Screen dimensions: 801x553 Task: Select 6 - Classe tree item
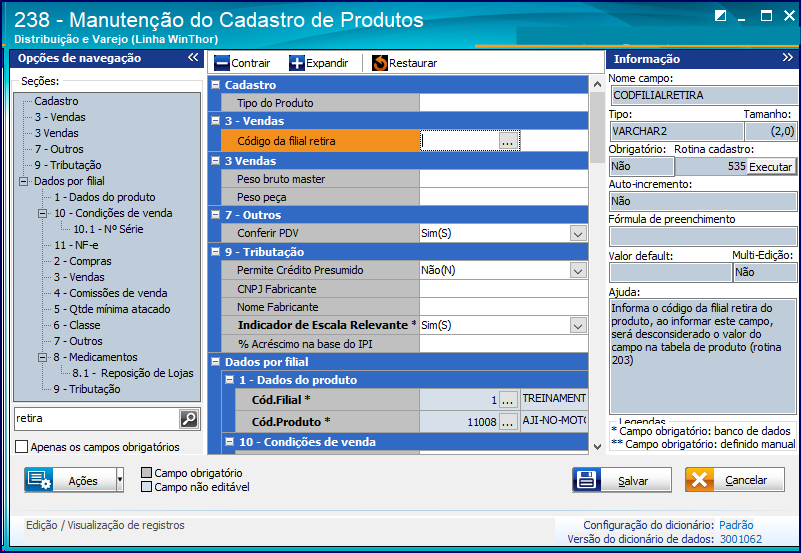[77, 325]
